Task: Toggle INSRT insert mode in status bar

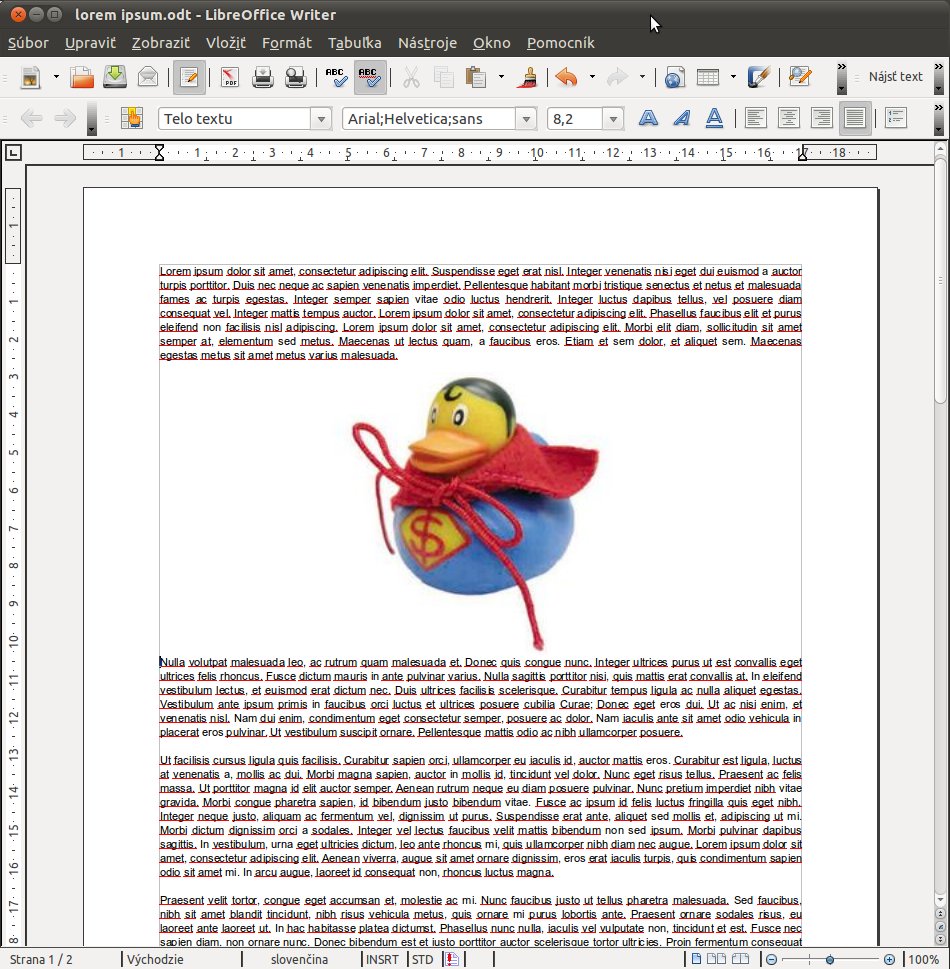Action: [382, 959]
